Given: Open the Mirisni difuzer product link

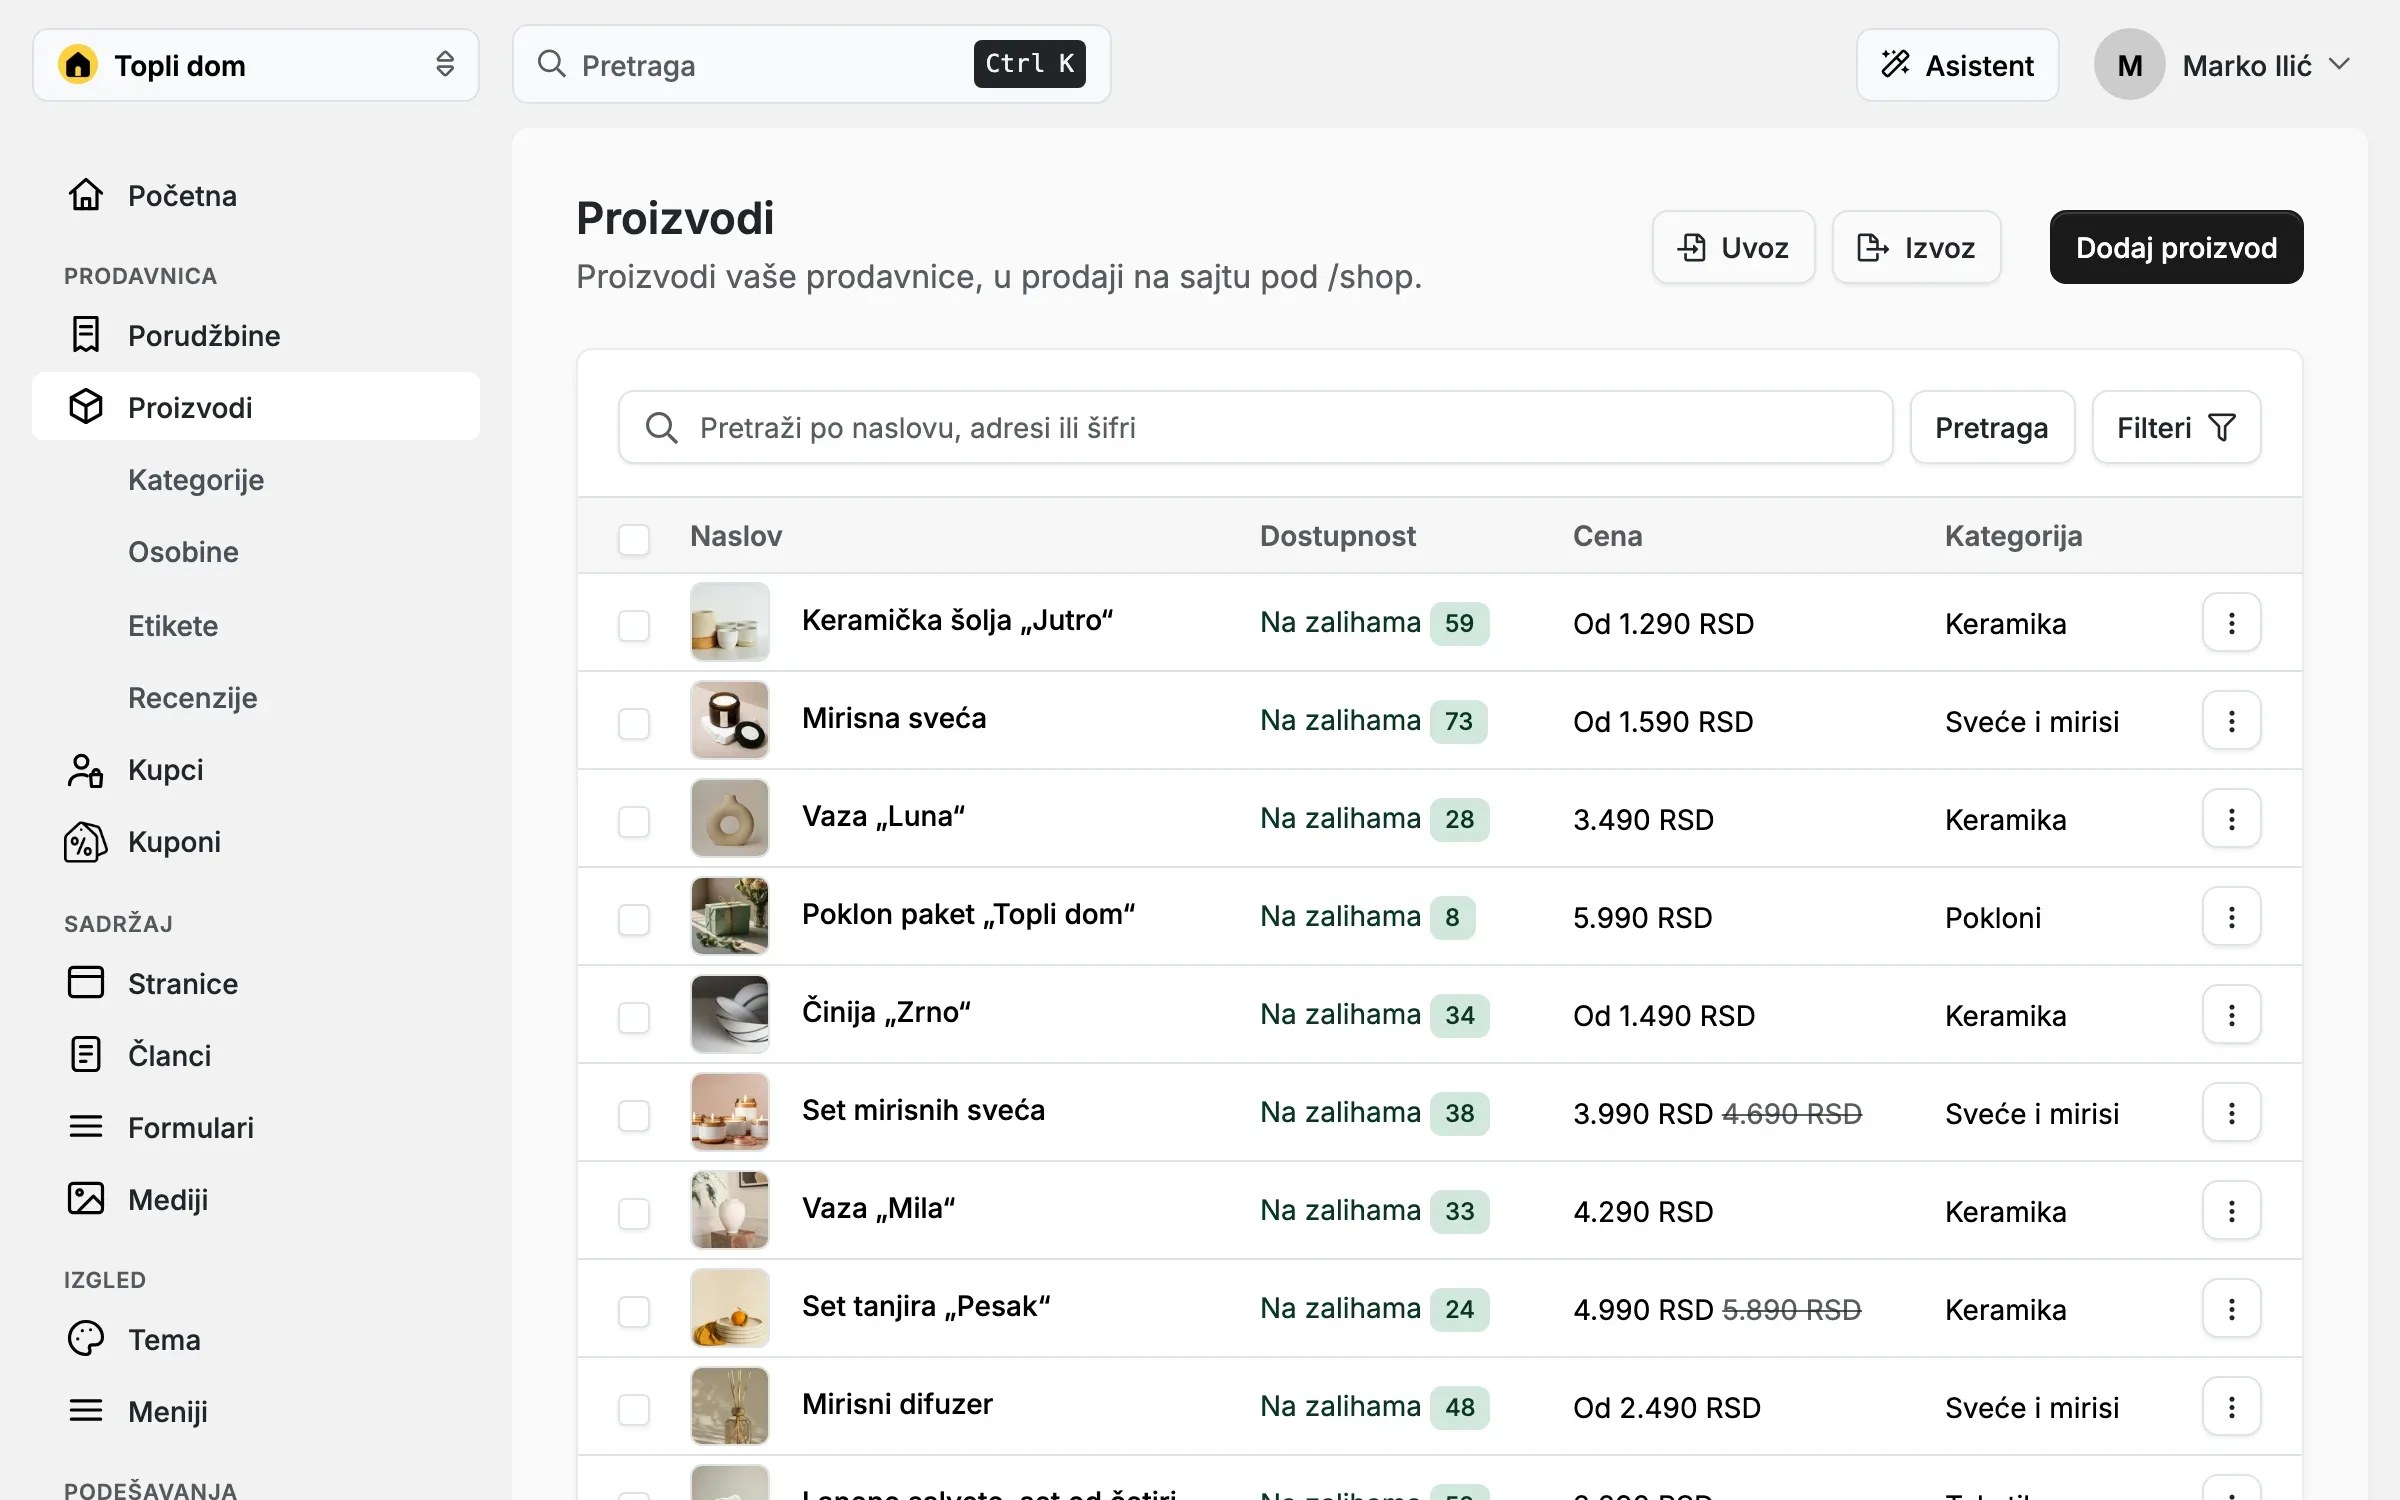Looking at the screenshot, I should coord(897,1404).
